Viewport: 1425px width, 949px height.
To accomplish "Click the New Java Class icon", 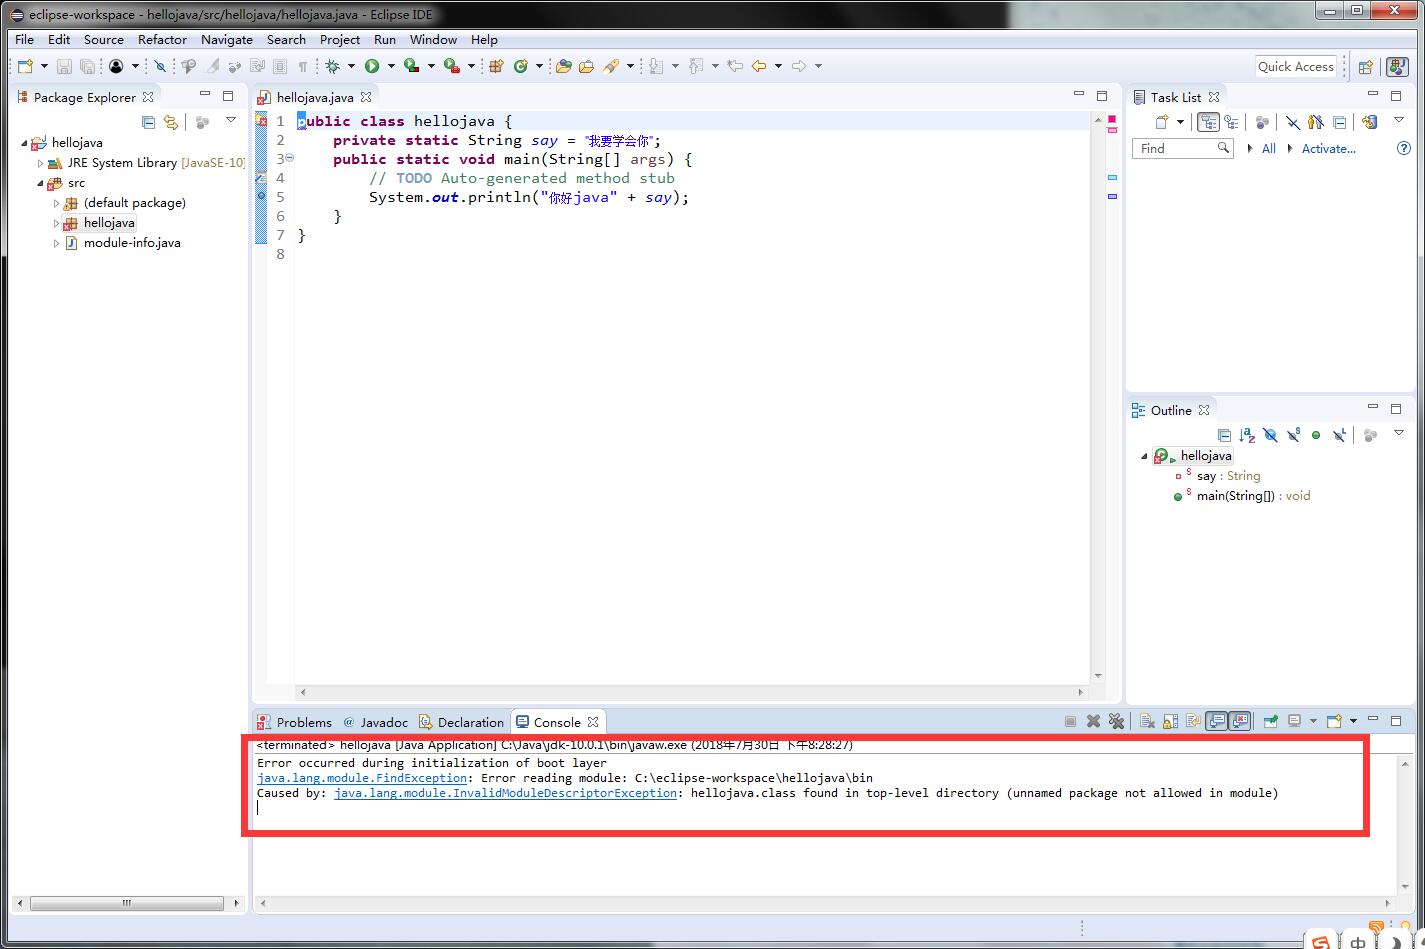I will [x=520, y=66].
